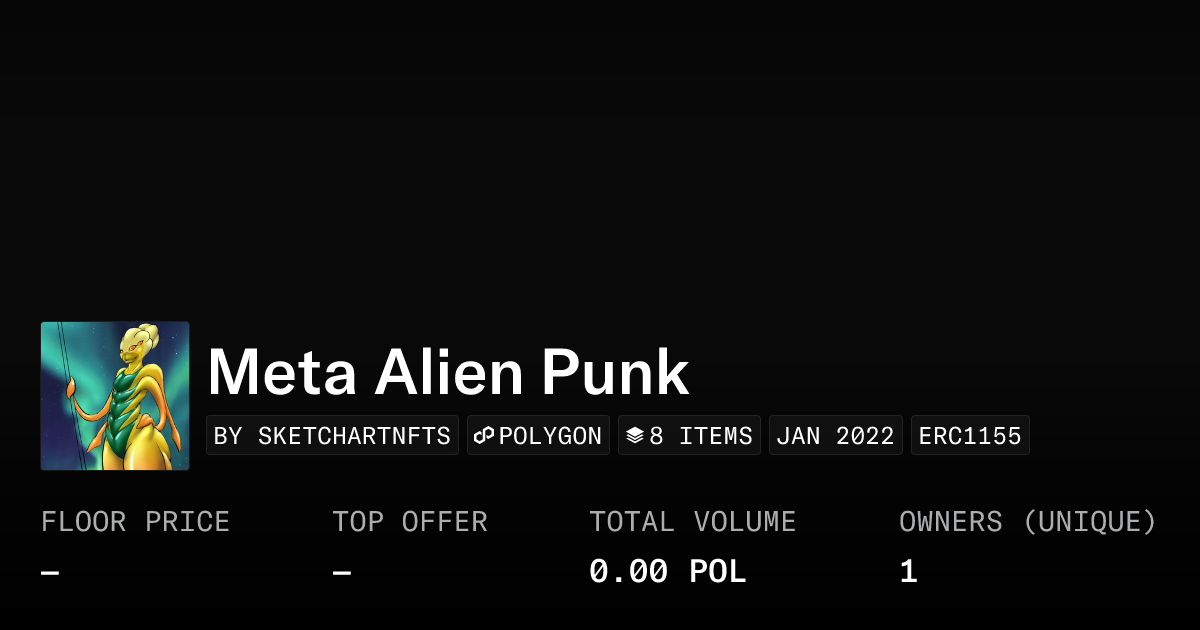Open the BY SKETCHARTNFTS creator badge

coord(332,436)
